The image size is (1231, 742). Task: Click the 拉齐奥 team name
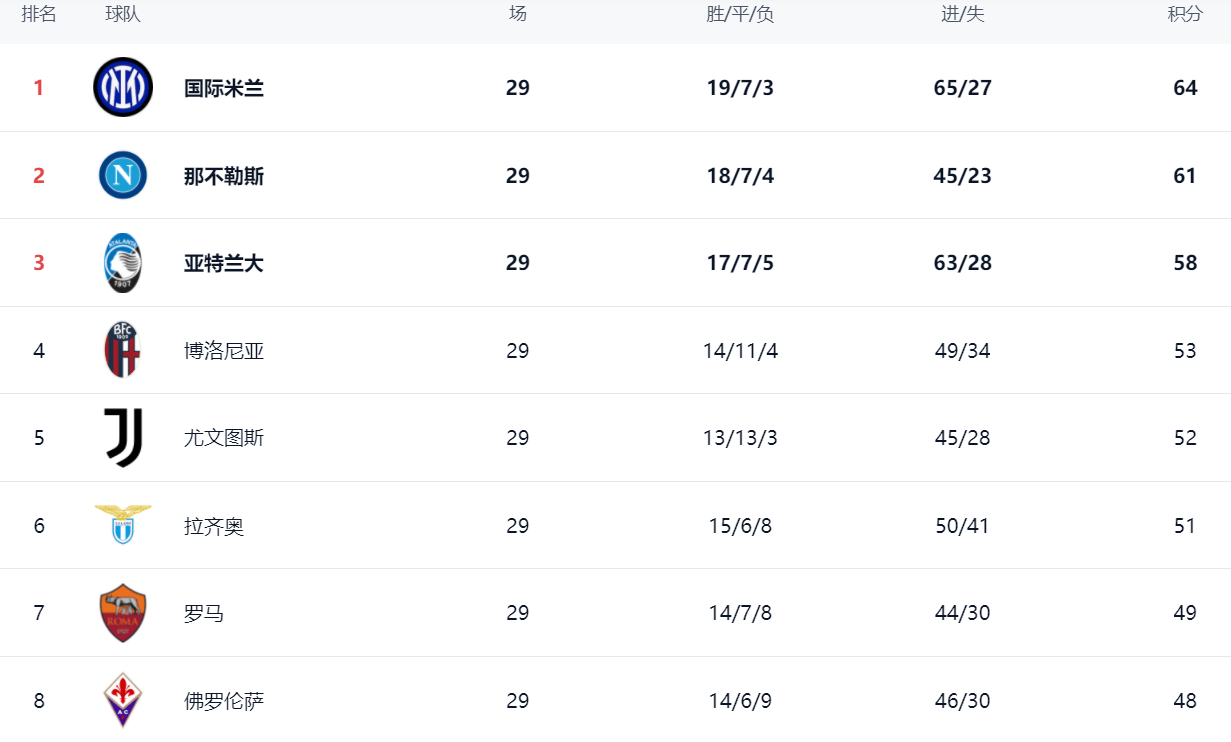214,526
